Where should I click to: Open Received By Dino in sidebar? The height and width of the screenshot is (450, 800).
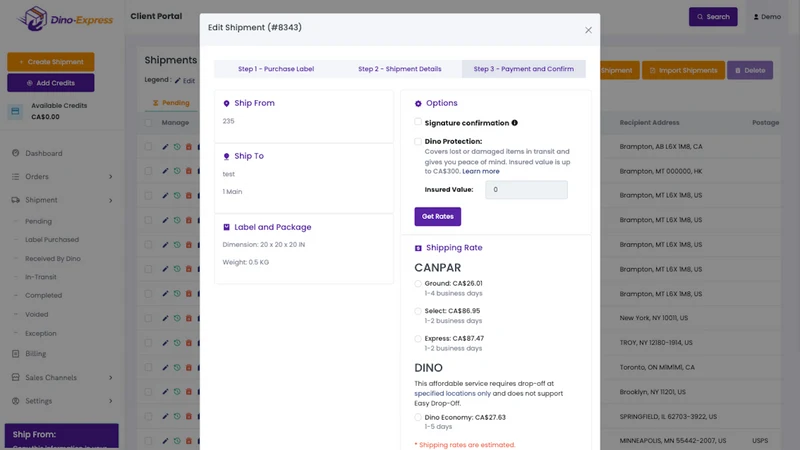pos(53,259)
